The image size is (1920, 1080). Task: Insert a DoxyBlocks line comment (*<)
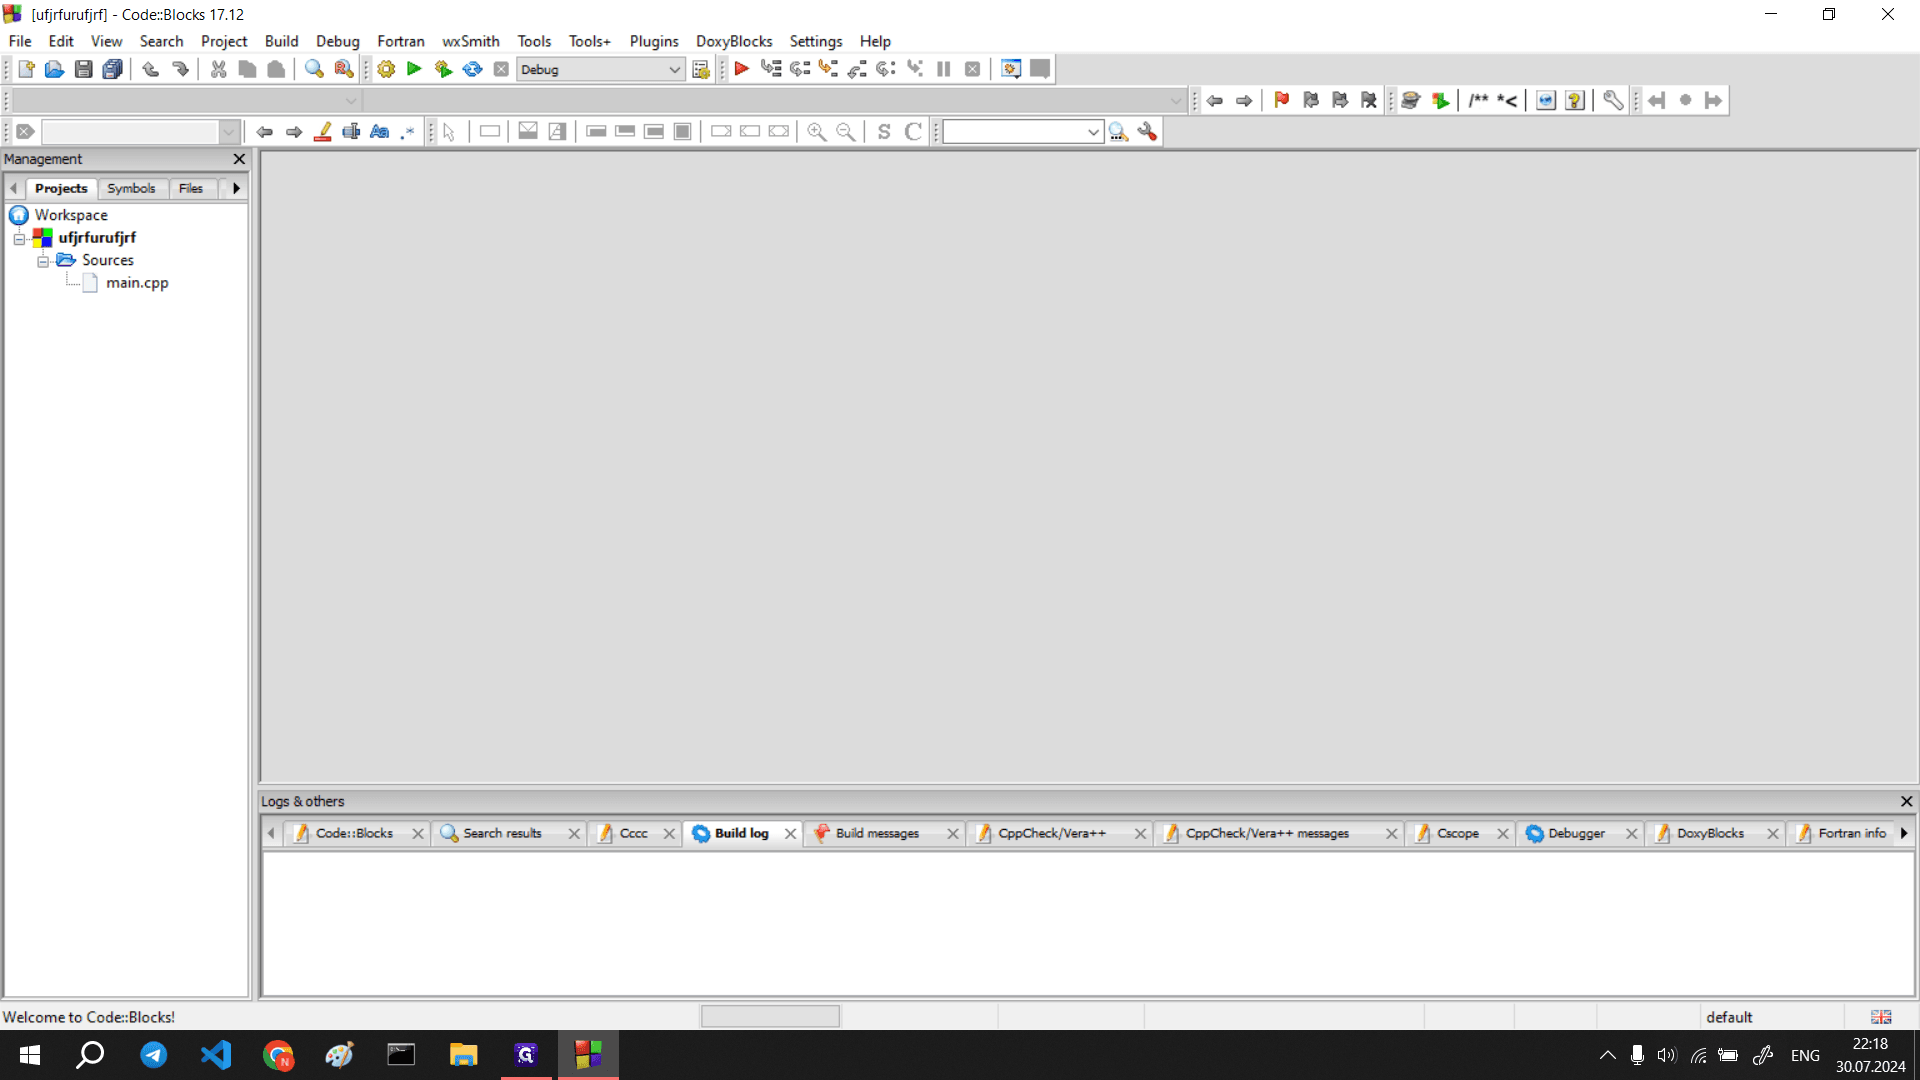[x=1507, y=100]
